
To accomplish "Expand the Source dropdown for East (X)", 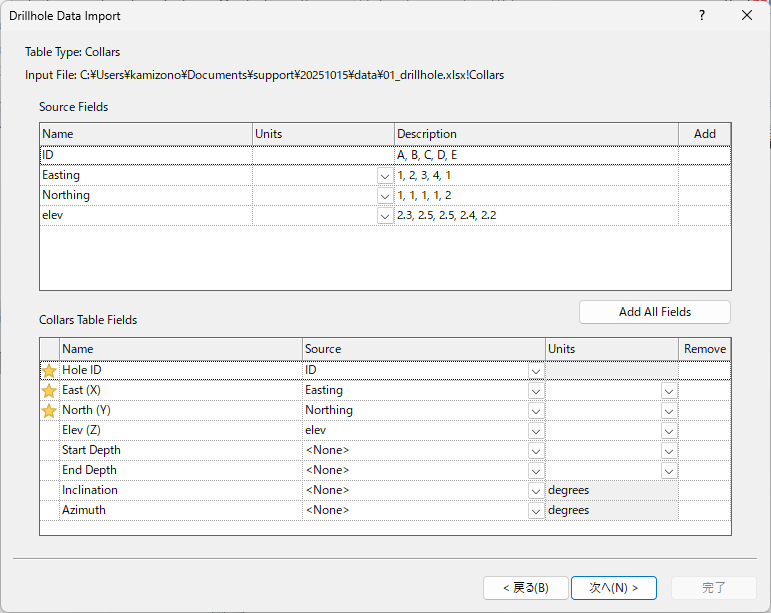I will point(536,391).
